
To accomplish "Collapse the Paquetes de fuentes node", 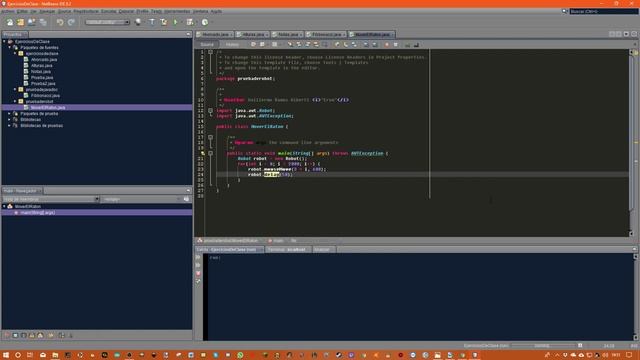I will (10, 47).
